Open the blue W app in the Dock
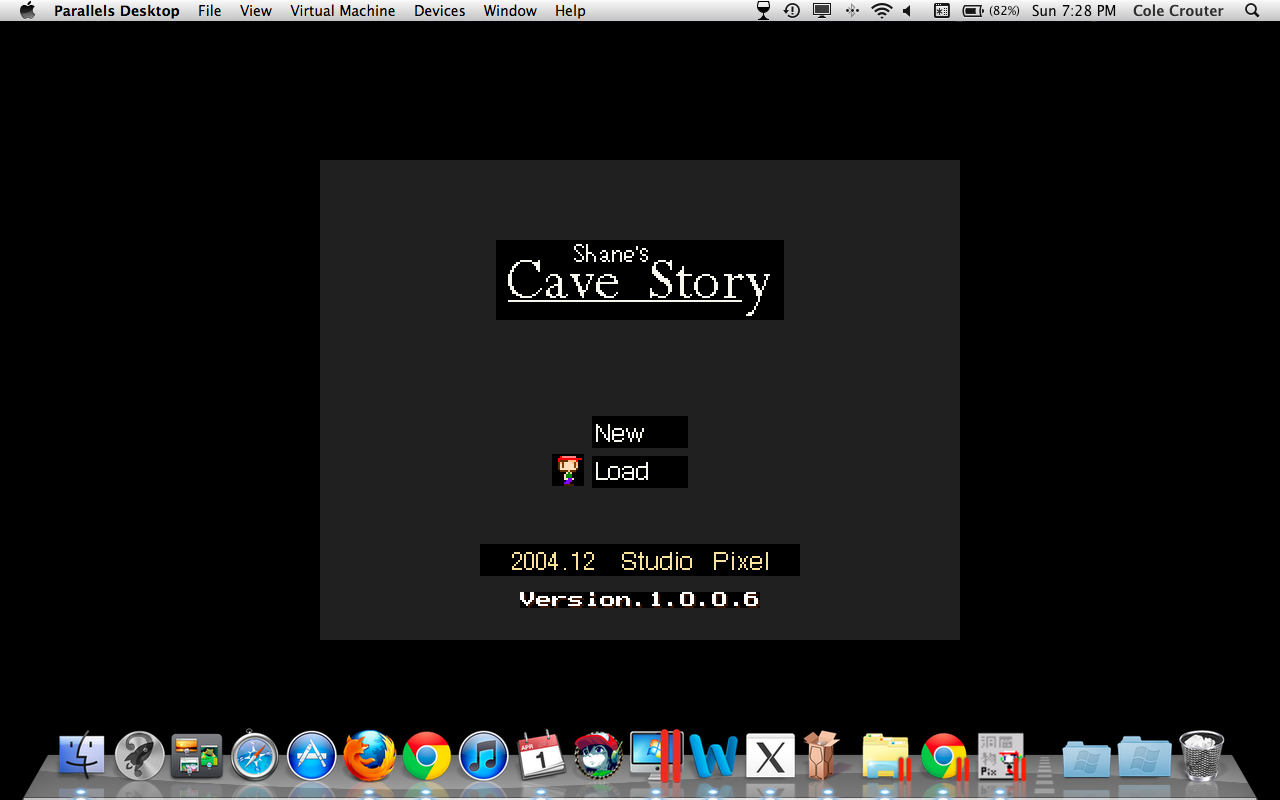The height and width of the screenshot is (800, 1280). pyautogui.click(x=714, y=756)
